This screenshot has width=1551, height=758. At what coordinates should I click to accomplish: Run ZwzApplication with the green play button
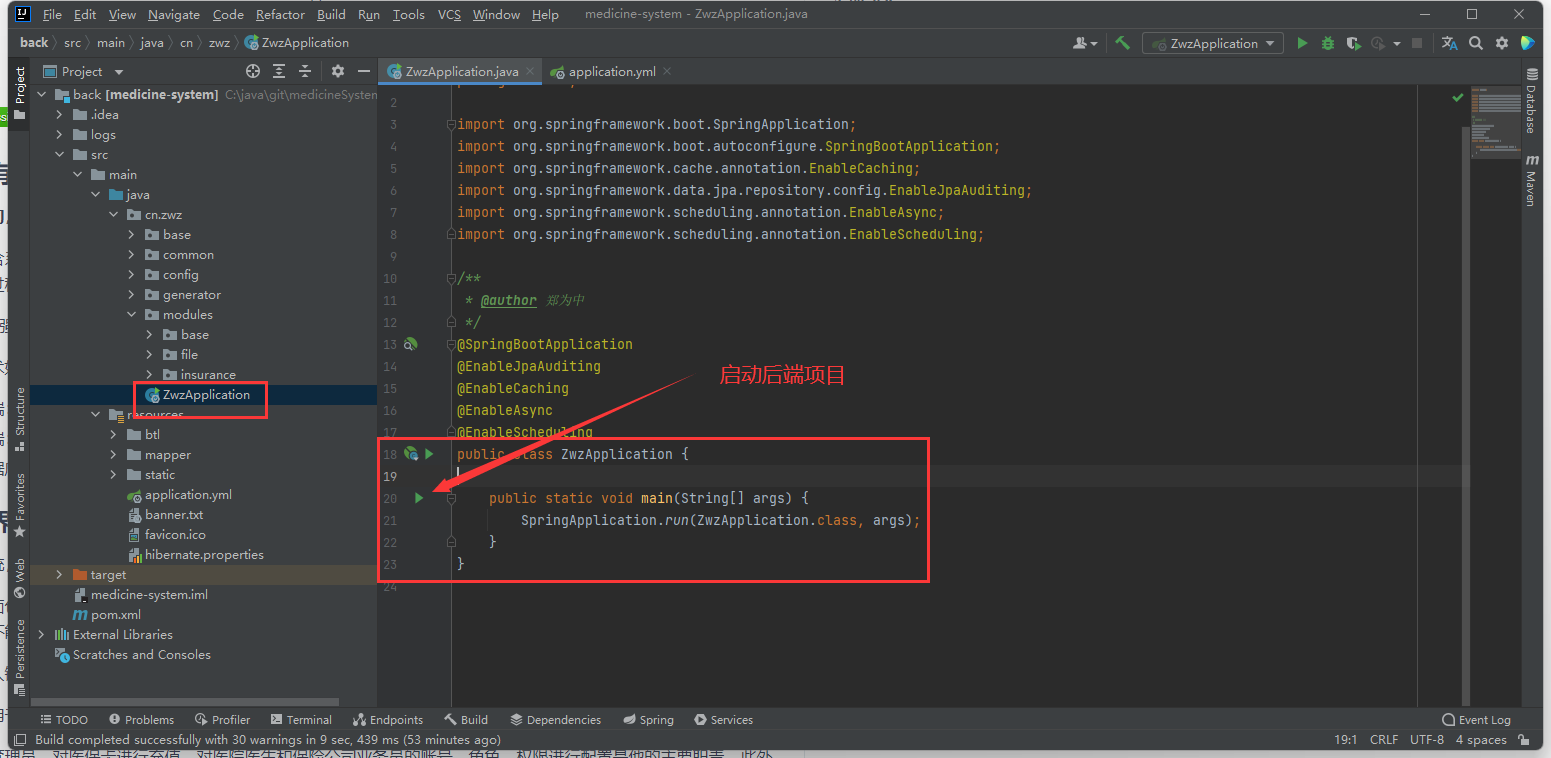point(1302,43)
